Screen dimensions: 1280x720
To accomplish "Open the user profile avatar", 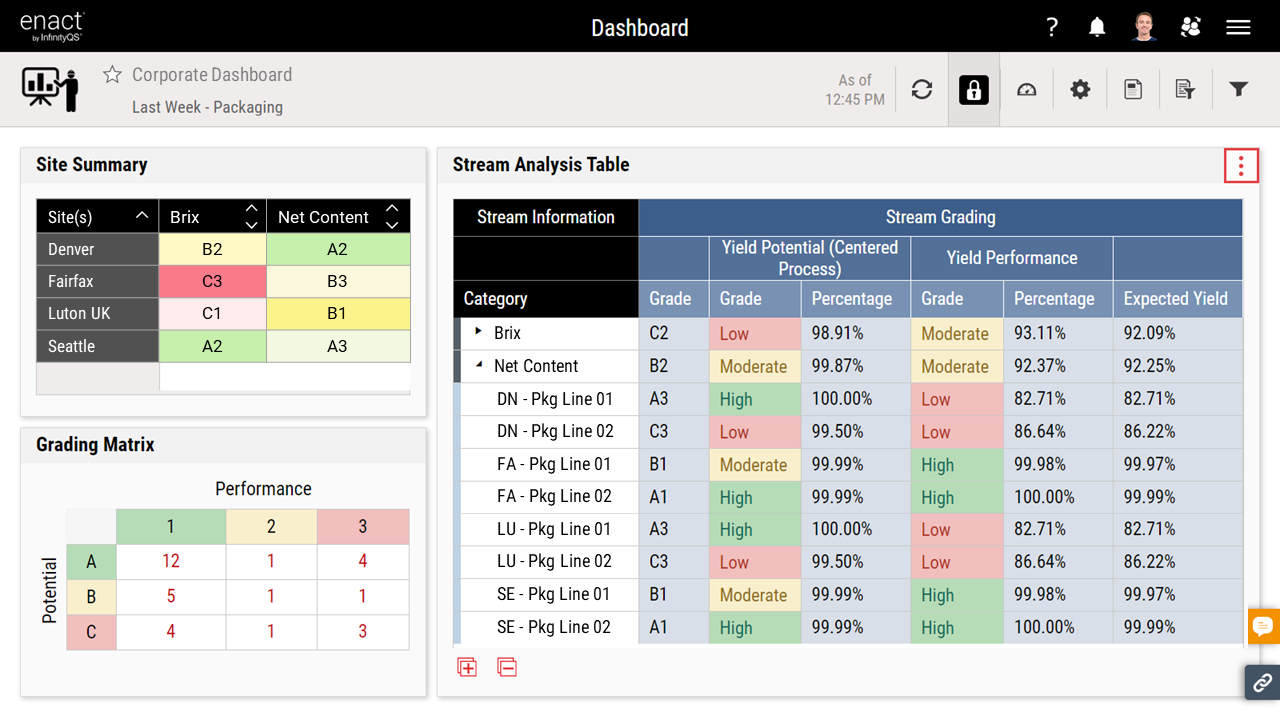I will (x=1144, y=27).
